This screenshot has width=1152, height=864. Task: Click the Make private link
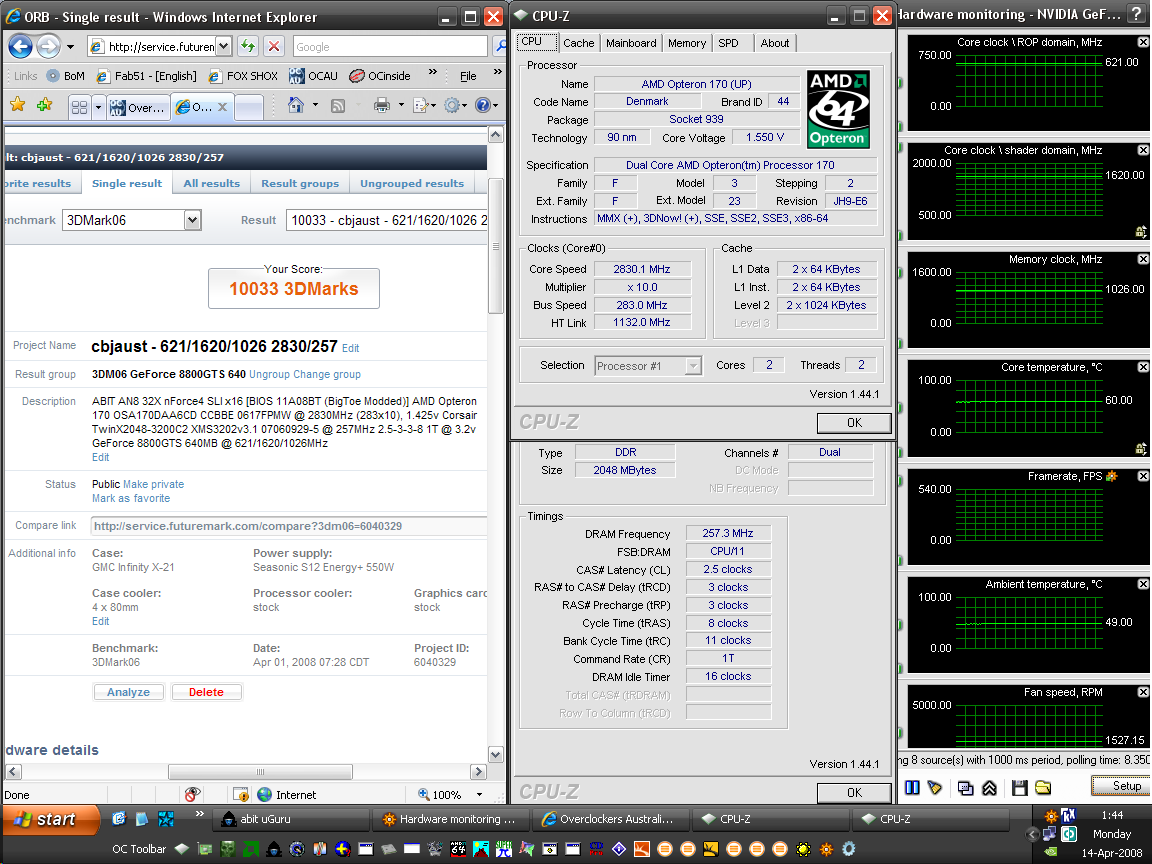pos(154,484)
